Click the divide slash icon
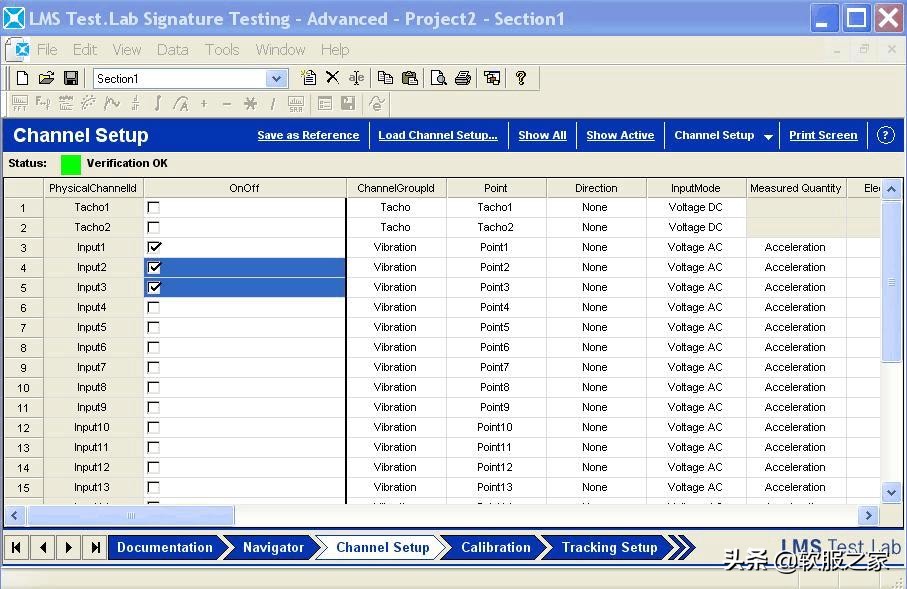 coord(272,104)
